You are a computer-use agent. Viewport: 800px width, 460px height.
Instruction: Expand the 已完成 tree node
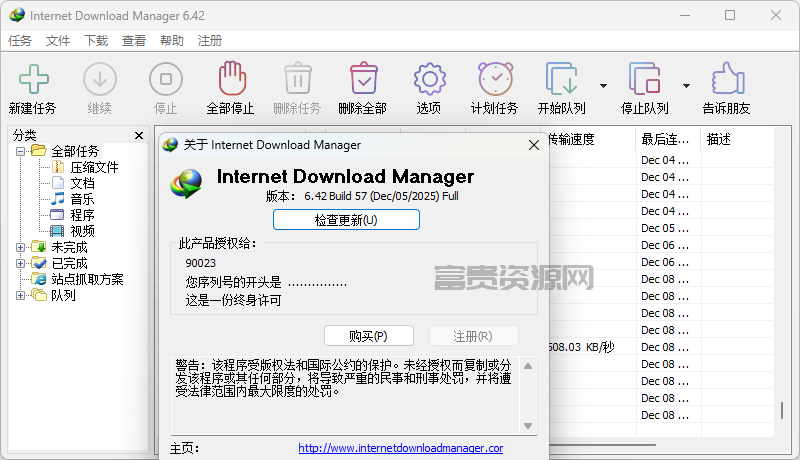pos(20,263)
